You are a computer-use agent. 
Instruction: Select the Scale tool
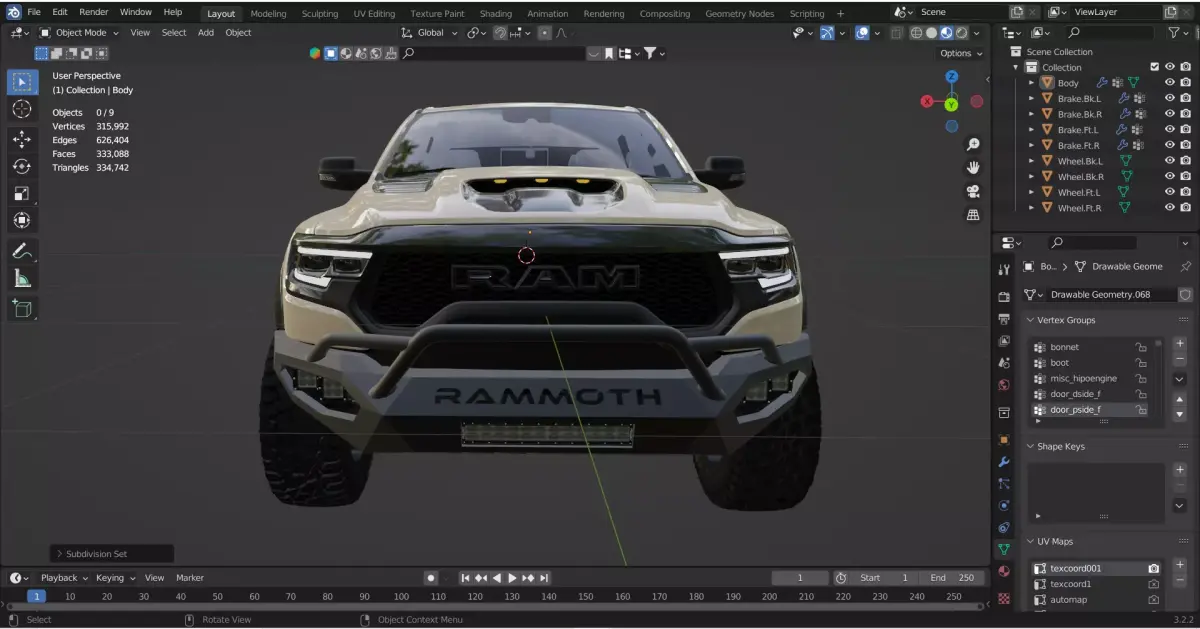point(22,193)
